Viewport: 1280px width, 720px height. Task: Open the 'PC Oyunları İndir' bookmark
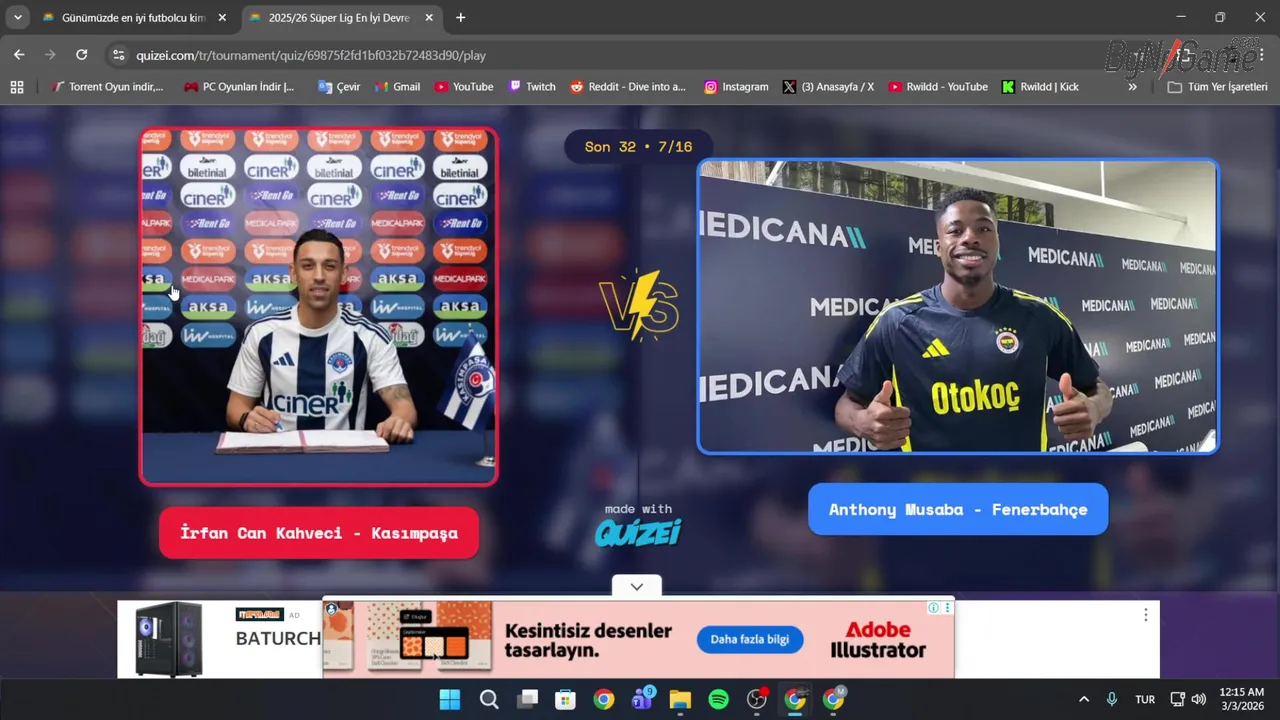(238, 87)
